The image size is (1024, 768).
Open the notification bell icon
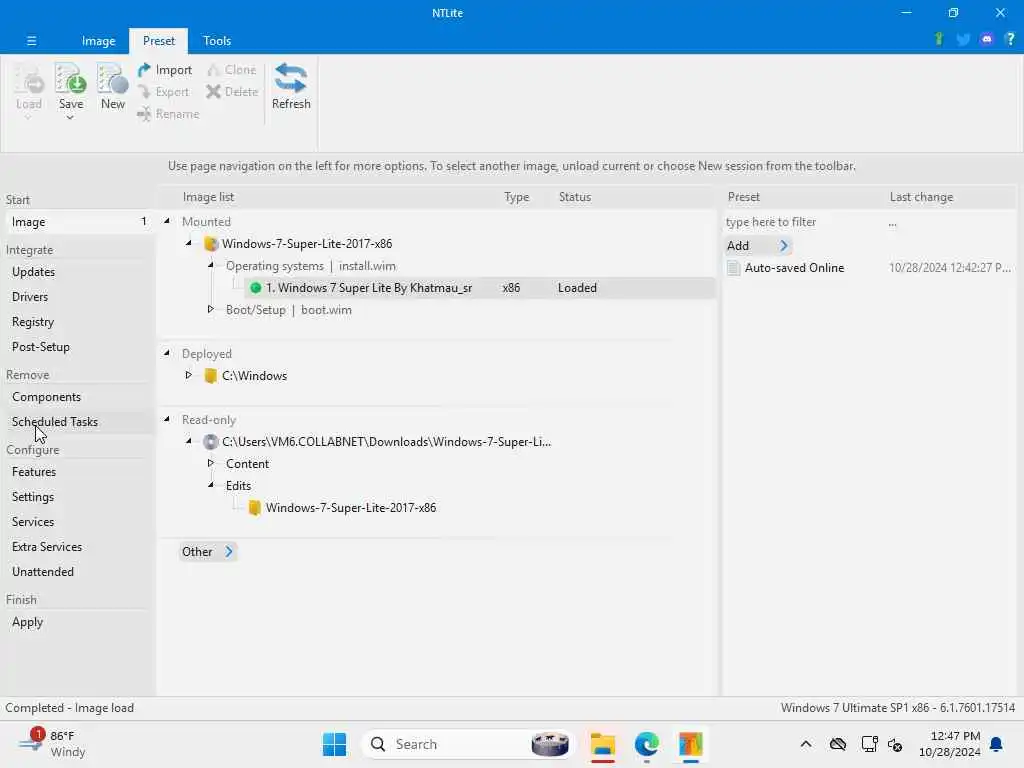click(996, 744)
